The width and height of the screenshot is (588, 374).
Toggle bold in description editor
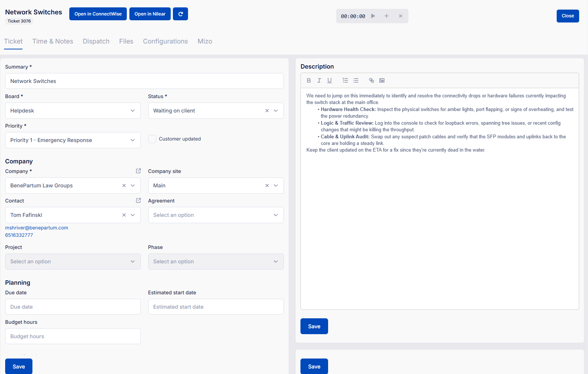click(309, 80)
